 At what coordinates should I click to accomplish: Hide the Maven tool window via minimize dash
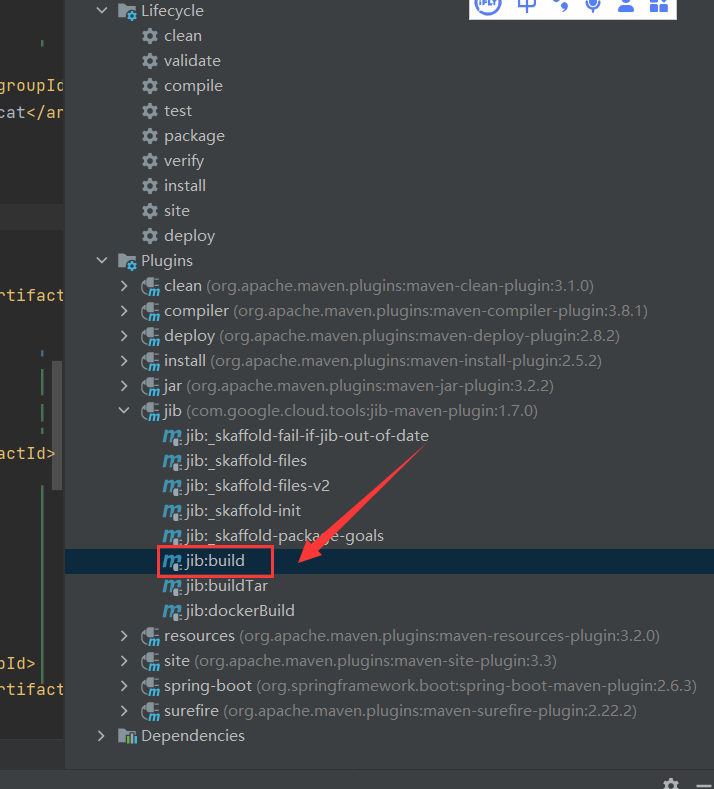[705, 785]
